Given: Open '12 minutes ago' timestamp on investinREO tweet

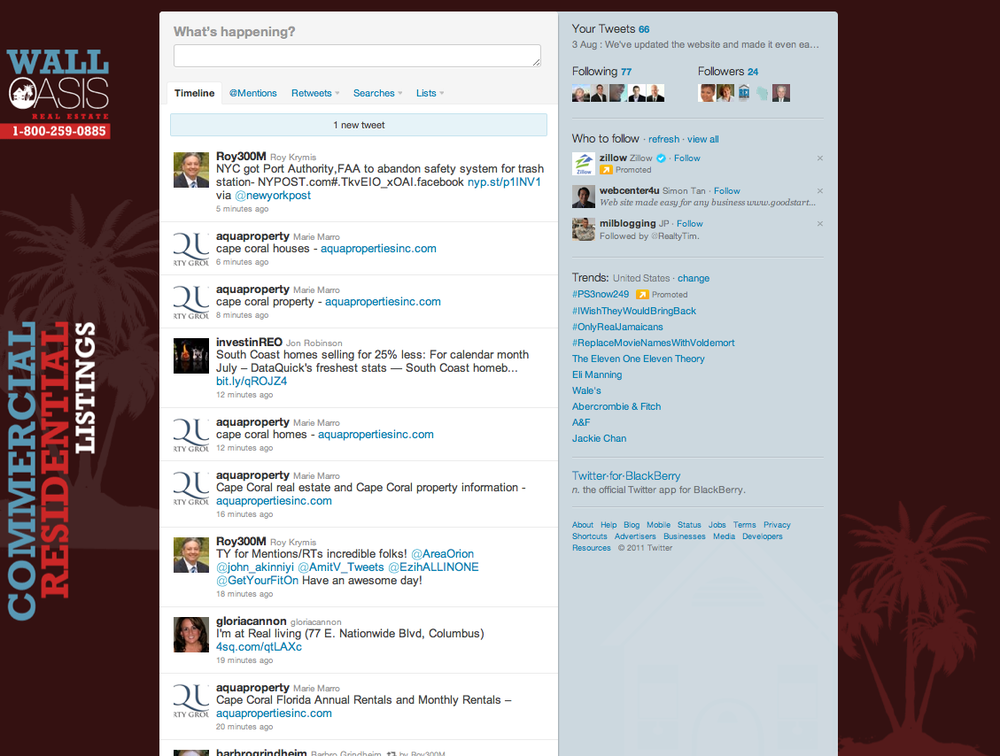Looking at the screenshot, I should tap(244, 395).
